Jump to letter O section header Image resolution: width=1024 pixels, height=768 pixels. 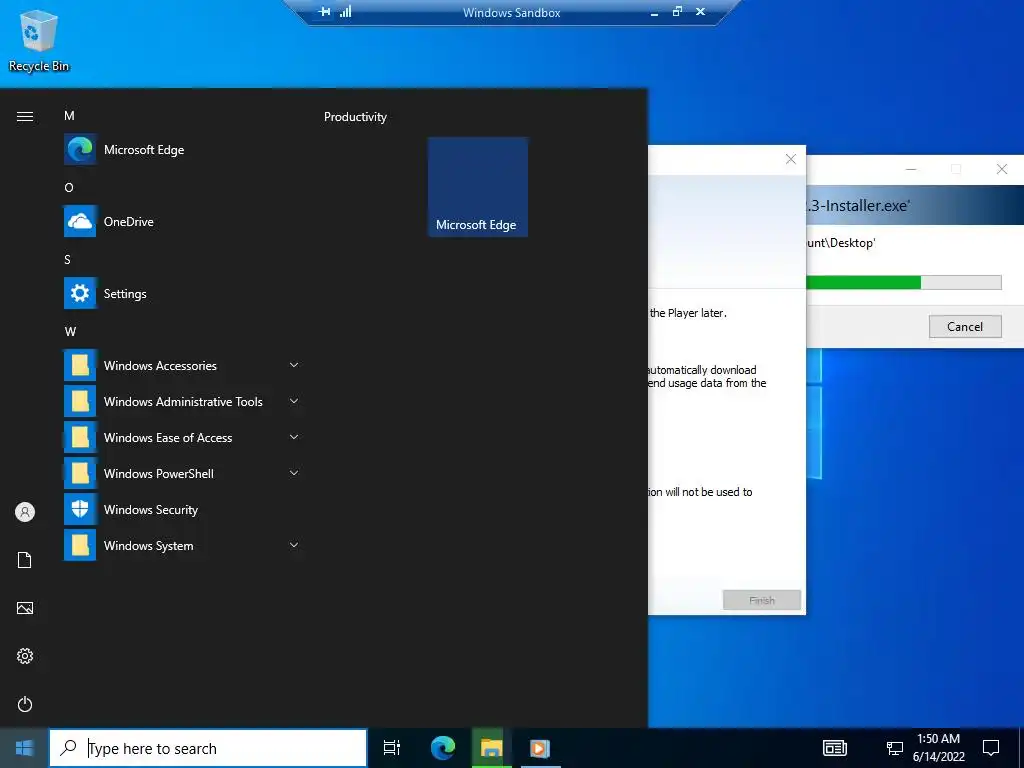click(x=69, y=188)
